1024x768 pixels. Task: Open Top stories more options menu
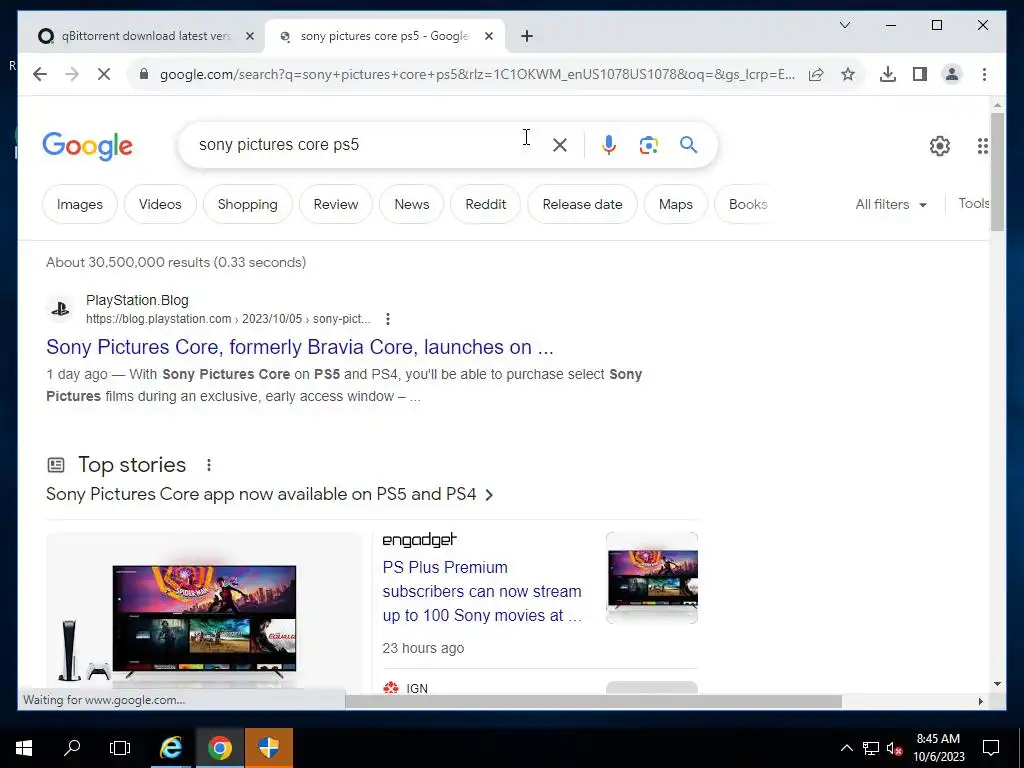pyautogui.click(x=209, y=465)
